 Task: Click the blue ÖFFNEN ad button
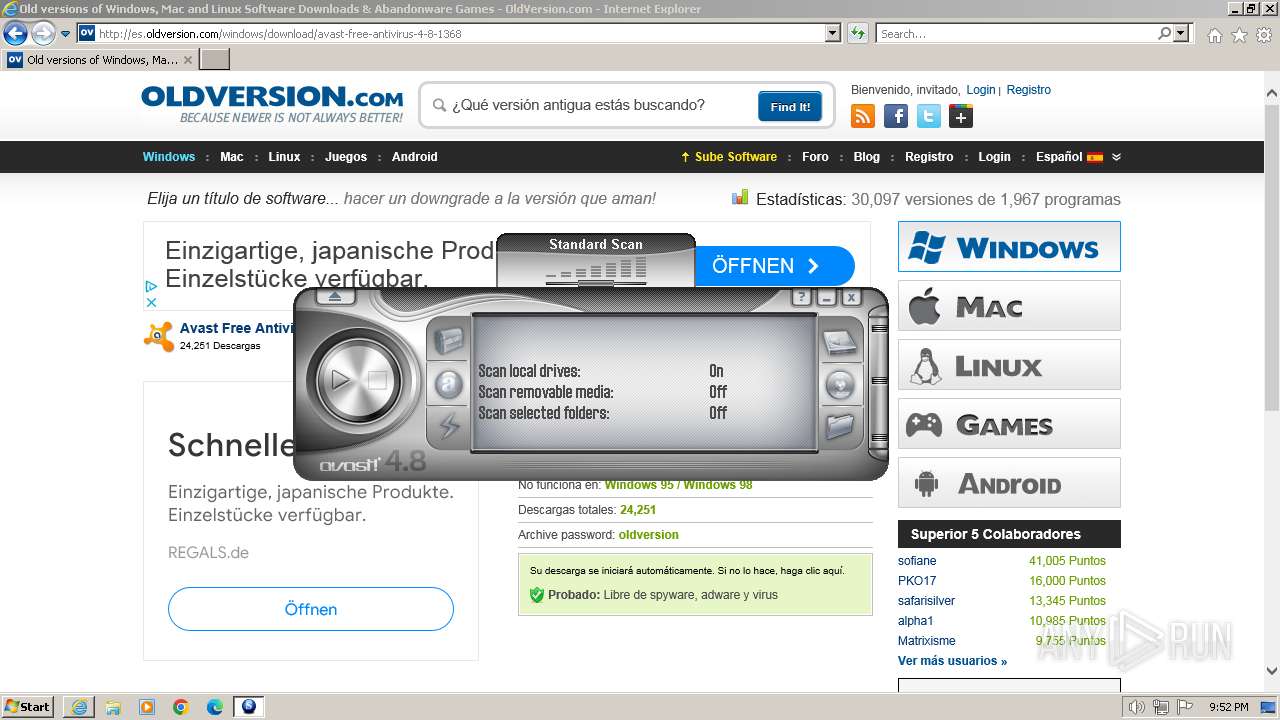[775, 266]
